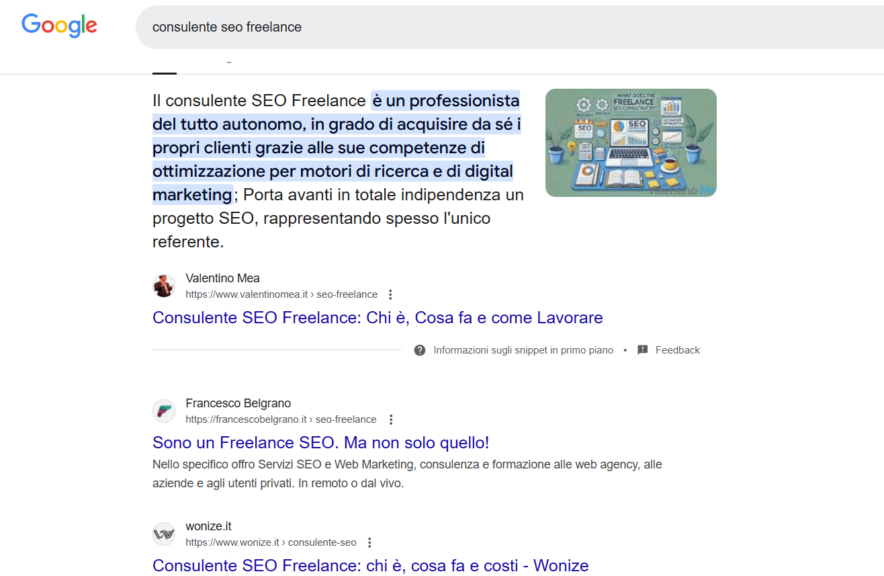Click the Feedback text link
The height and width of the screenshot is (576, 884).
point(677,350)
